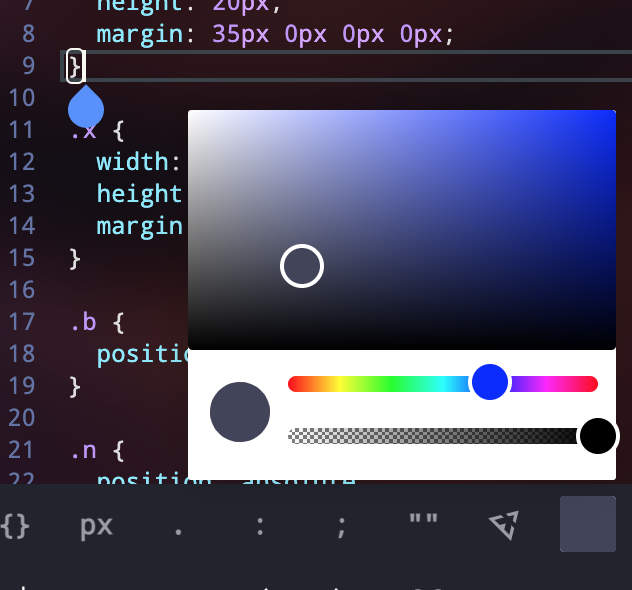Insert double quotes from shortcut bar
This screenshot has height=590, width=632.
point(423,519)
